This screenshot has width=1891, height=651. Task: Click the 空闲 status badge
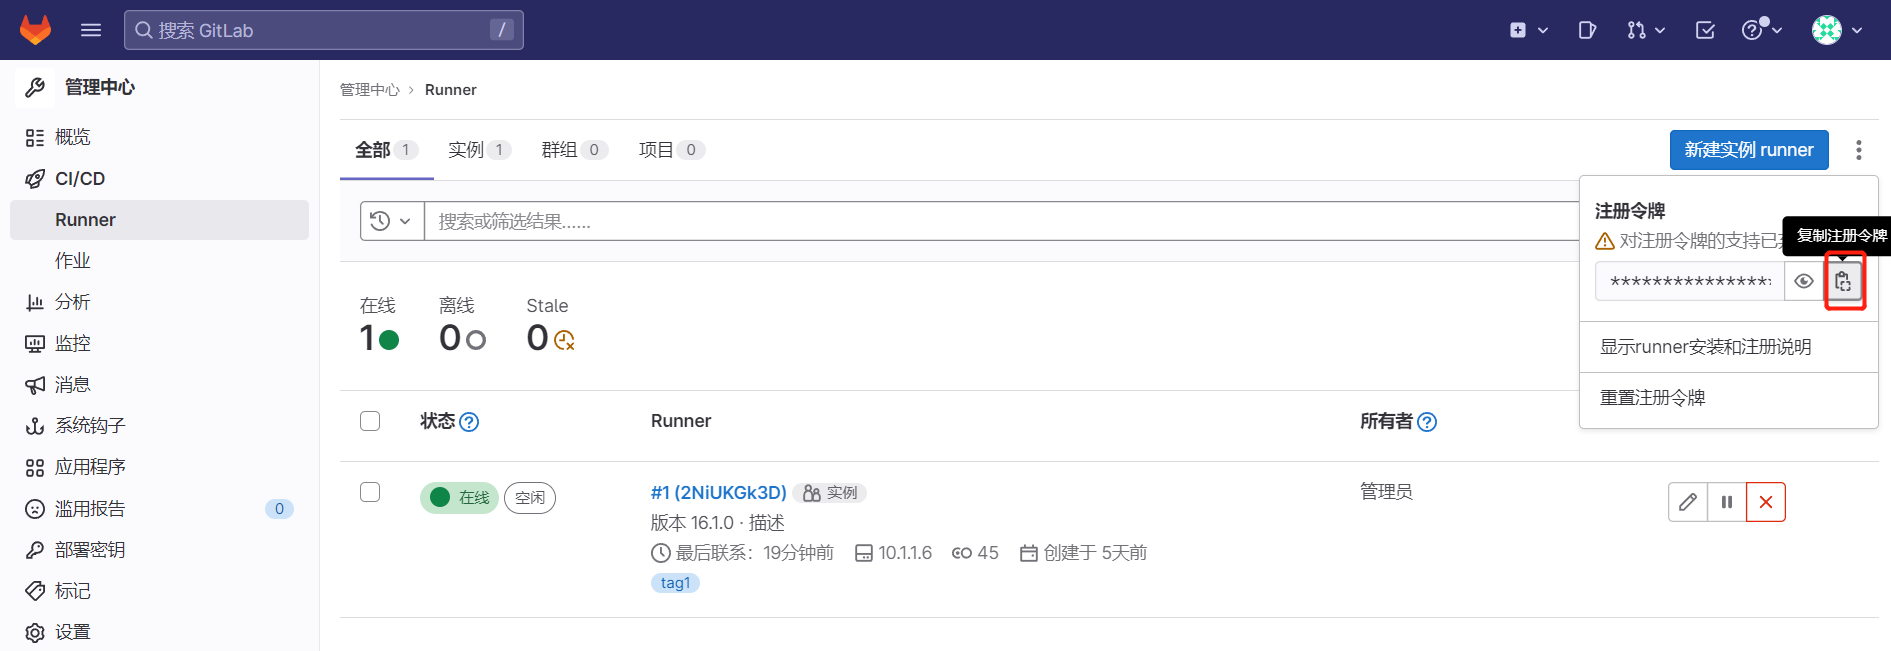[x=530, y=497]
